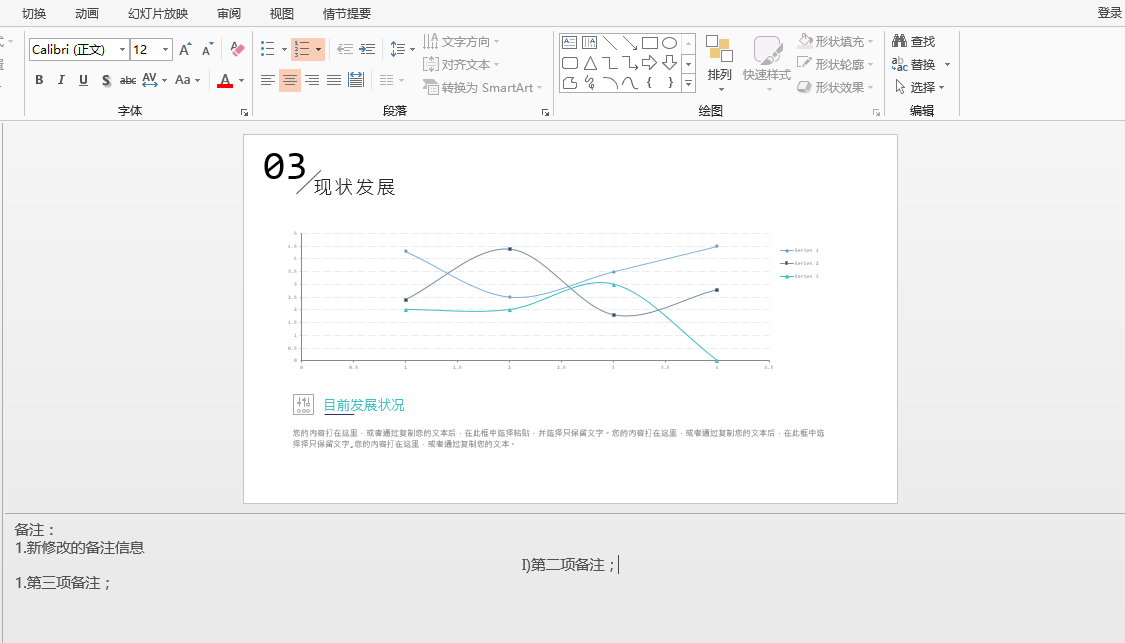Select the rectangle shape in gallery
Image resolution: width=1125 pixels, height=643 pixels.
pos(650,43)
